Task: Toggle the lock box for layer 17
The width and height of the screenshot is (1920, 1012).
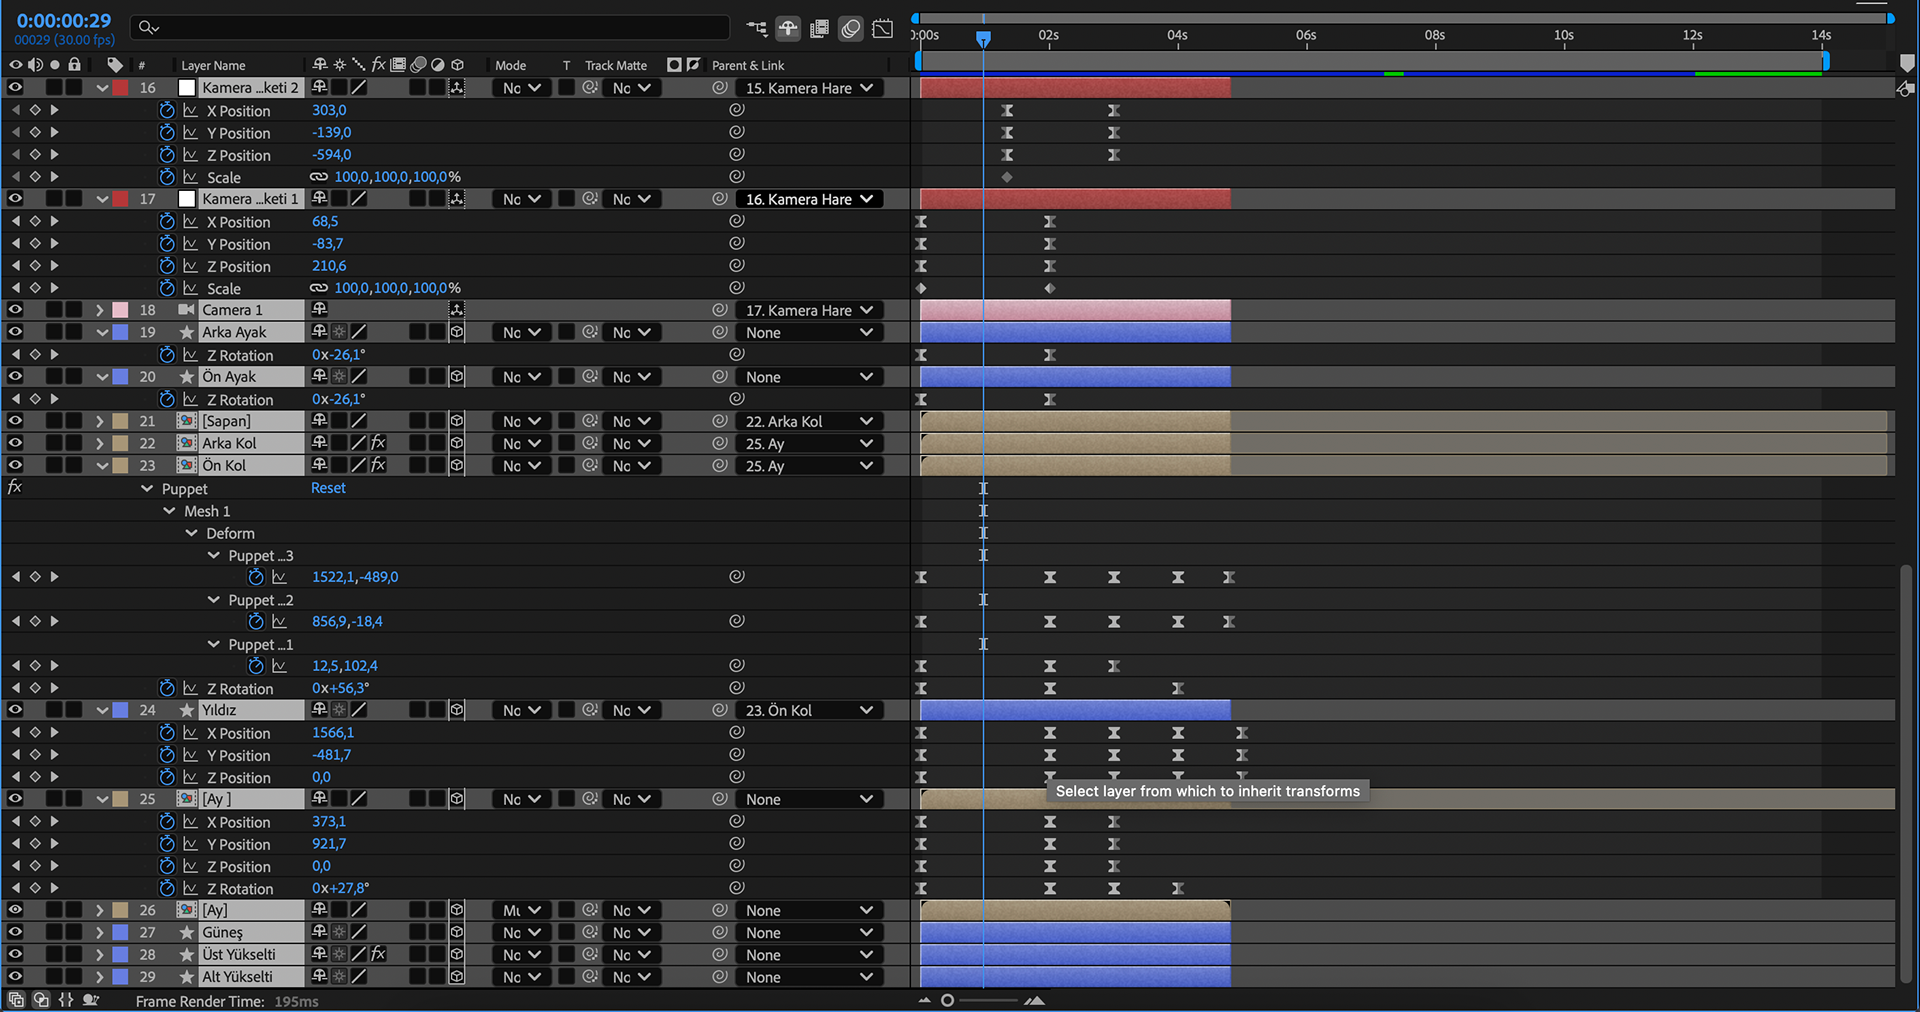Action: tap(74, 199)
